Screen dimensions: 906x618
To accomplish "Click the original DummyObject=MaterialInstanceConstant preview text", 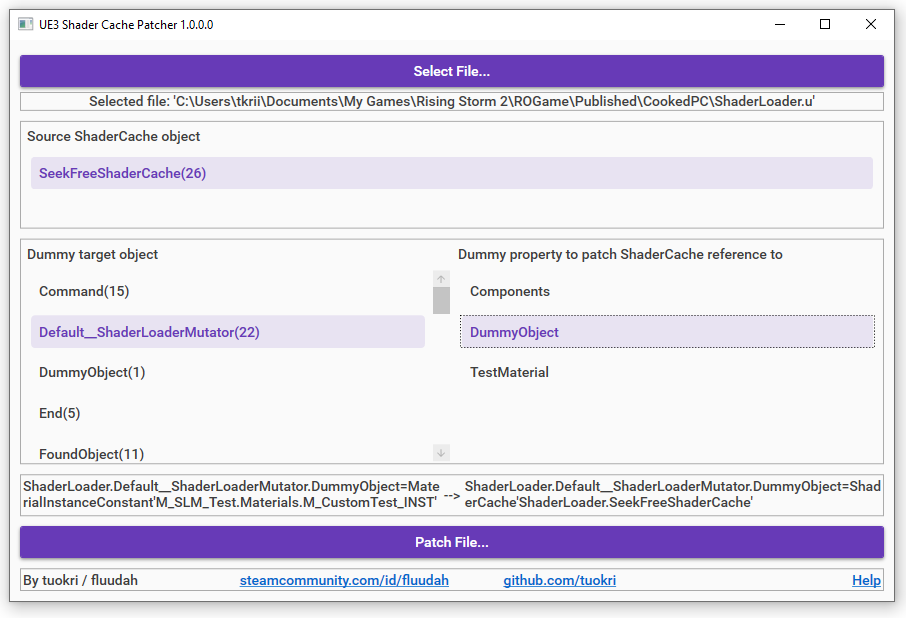I will (x=231, y=494).
